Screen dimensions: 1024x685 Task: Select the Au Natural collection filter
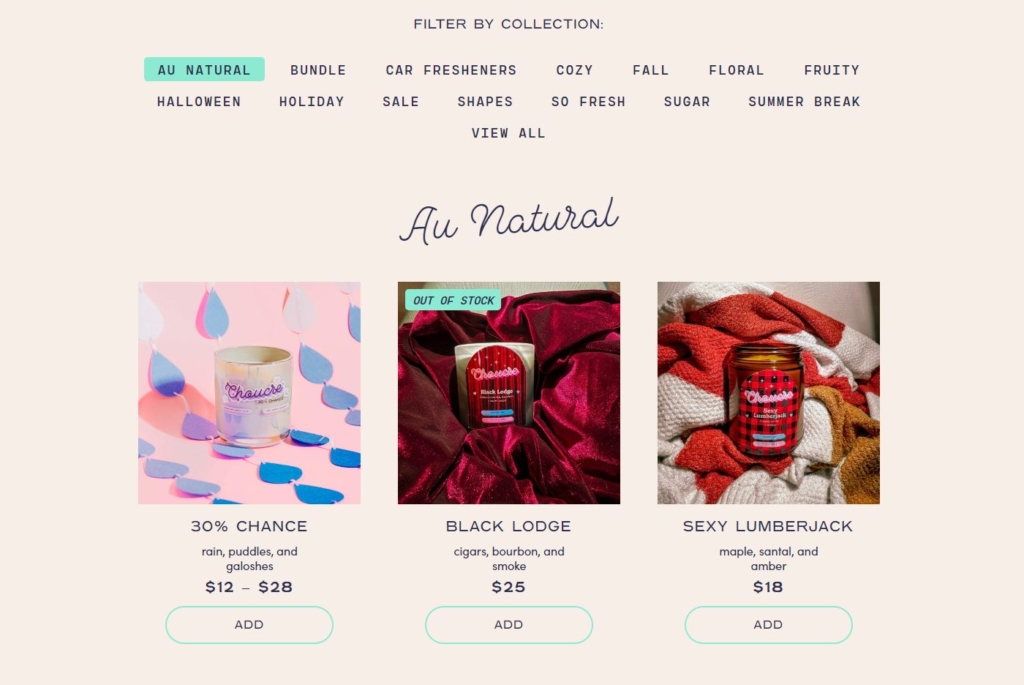(x=204, y=70)
